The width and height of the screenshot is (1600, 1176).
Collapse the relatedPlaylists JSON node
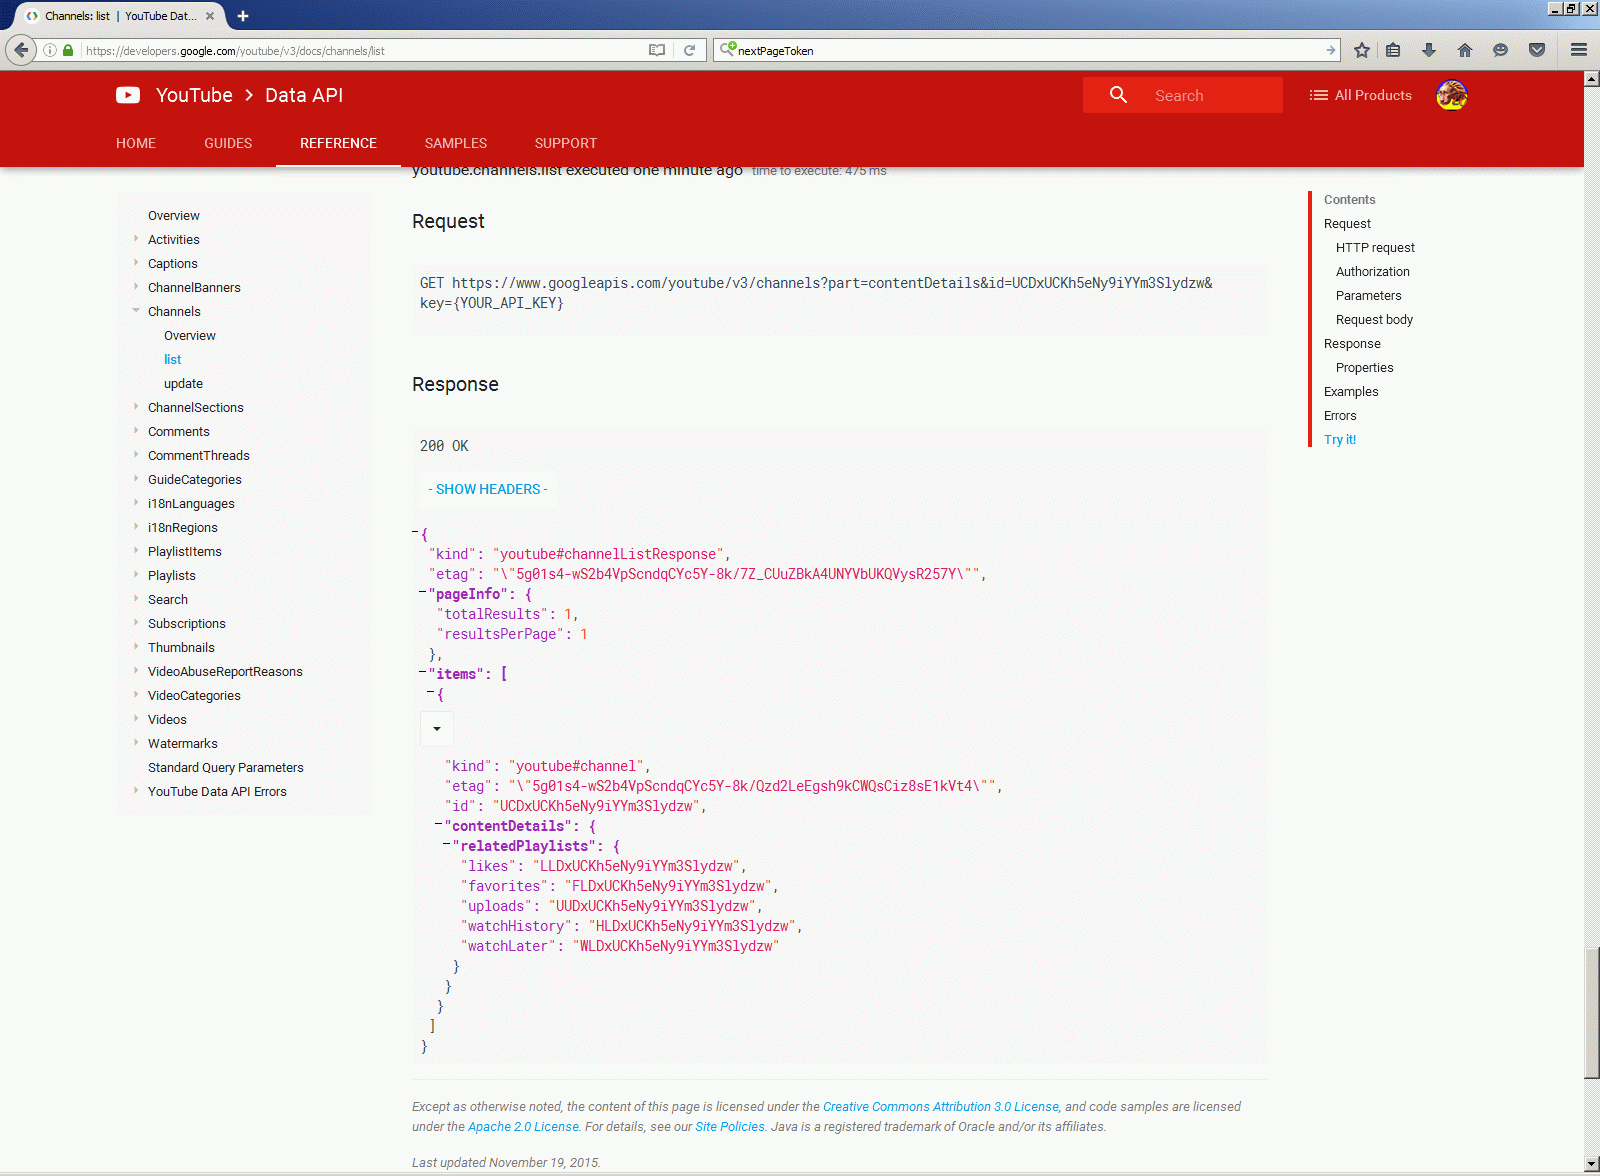447,846
